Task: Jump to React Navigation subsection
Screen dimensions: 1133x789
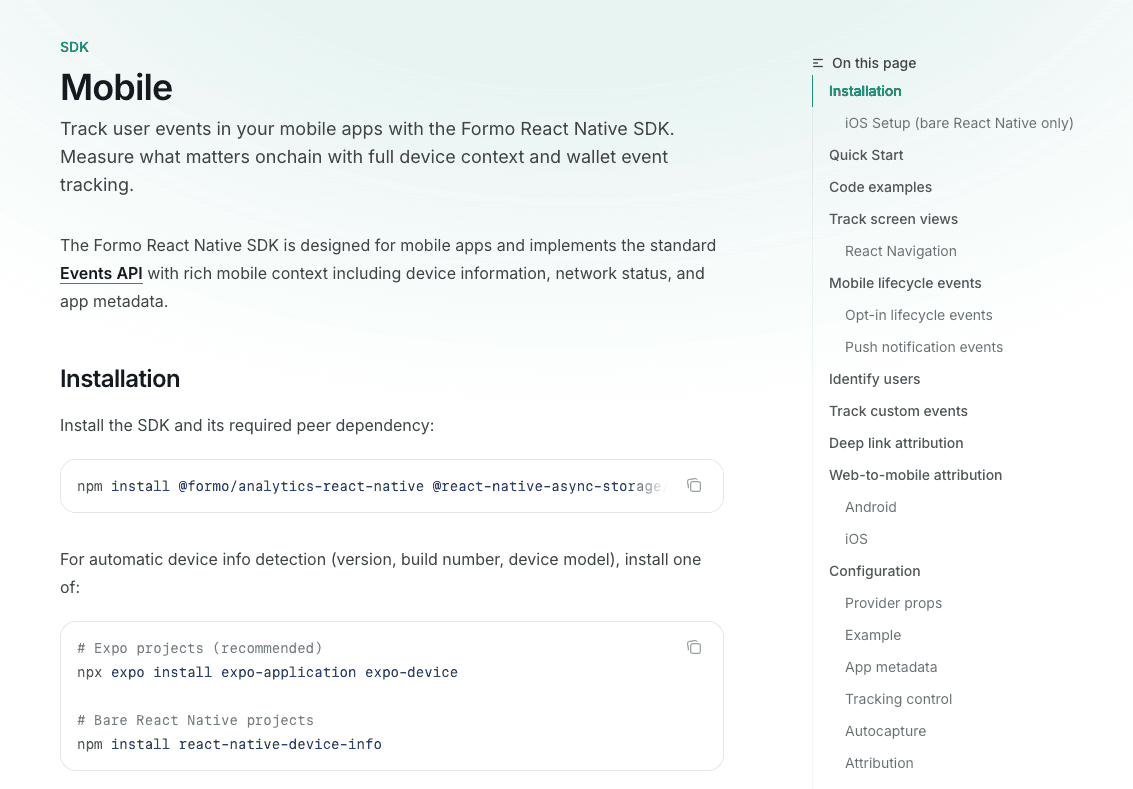Action: (900, 251)
